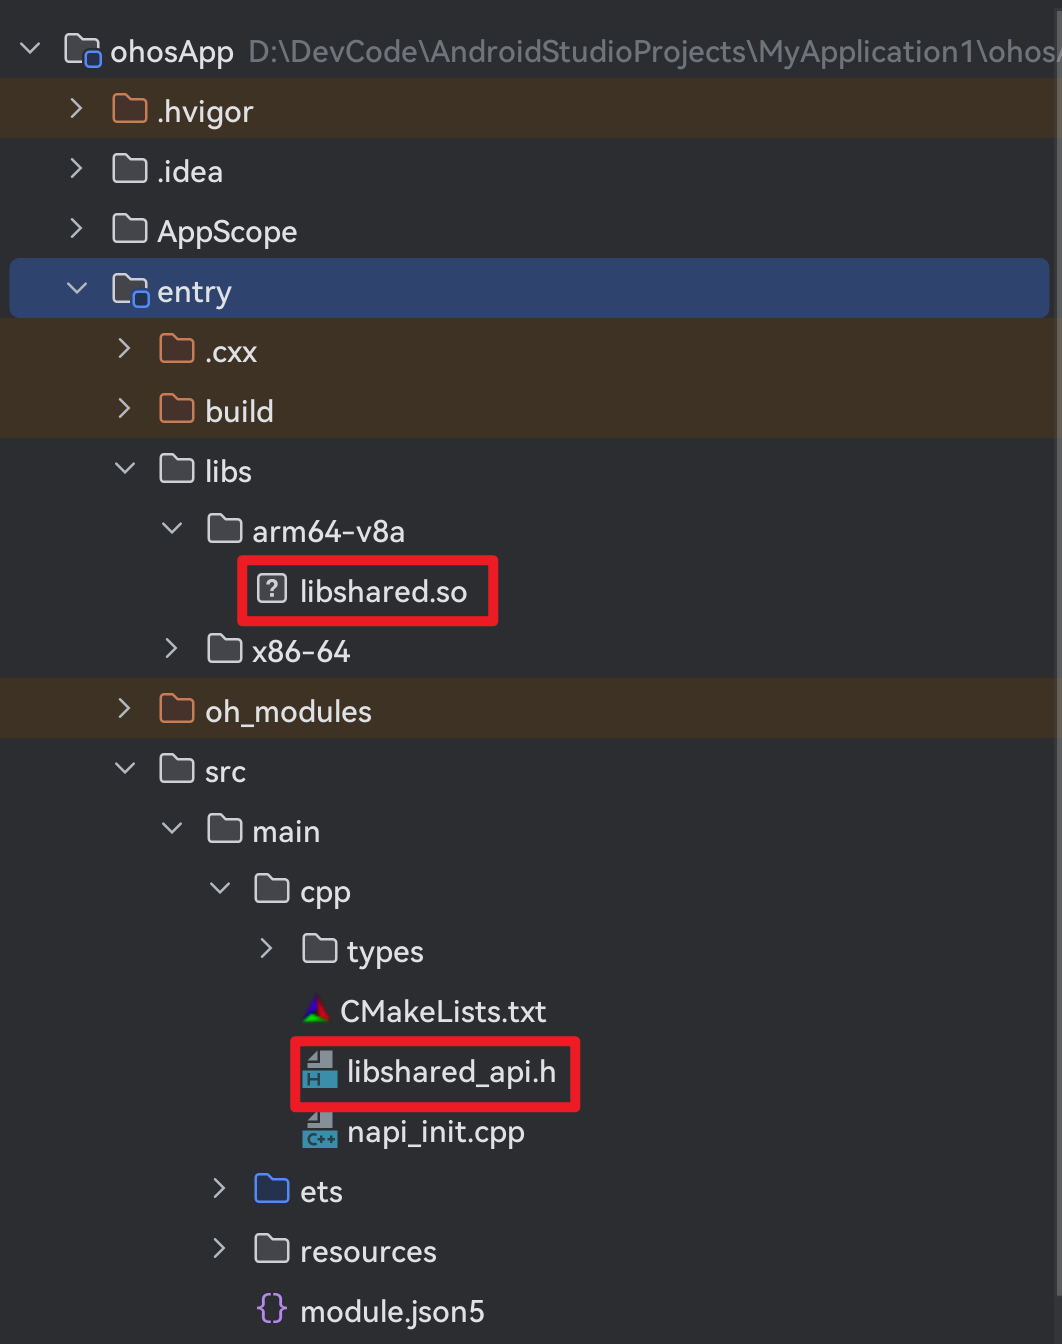Select the x86-64 folder name
This screenshot has width=1062, height=1344.
pyautogui.click(x=301, y=651)
